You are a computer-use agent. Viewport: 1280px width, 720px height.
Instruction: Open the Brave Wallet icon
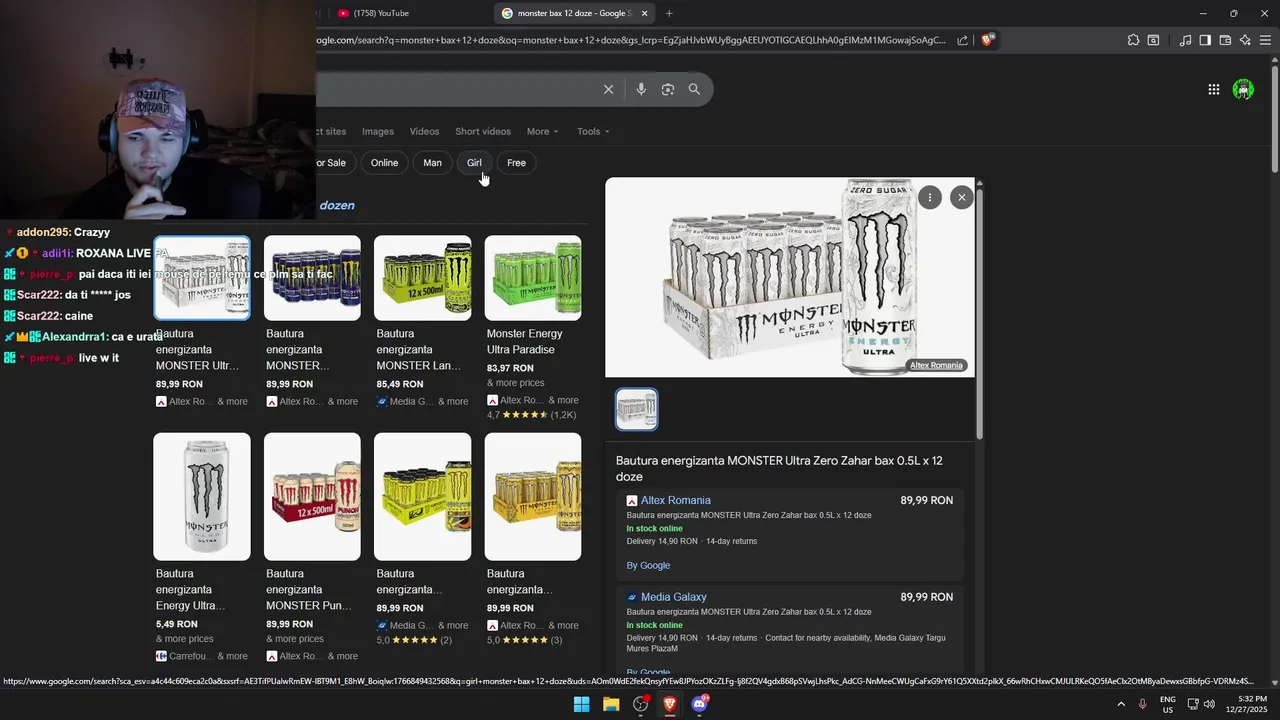click(x=1225, y=40)
